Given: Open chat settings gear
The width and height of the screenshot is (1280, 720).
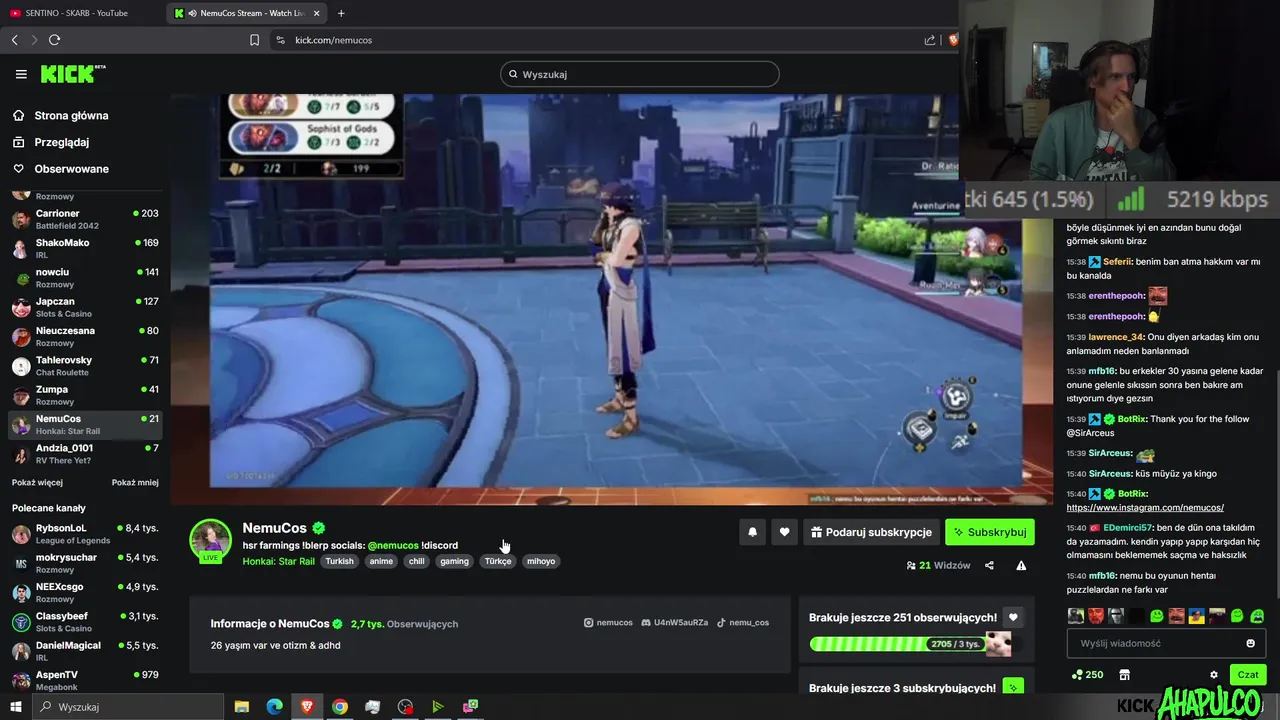Looking at the screenshot, I should [1214, 675].
